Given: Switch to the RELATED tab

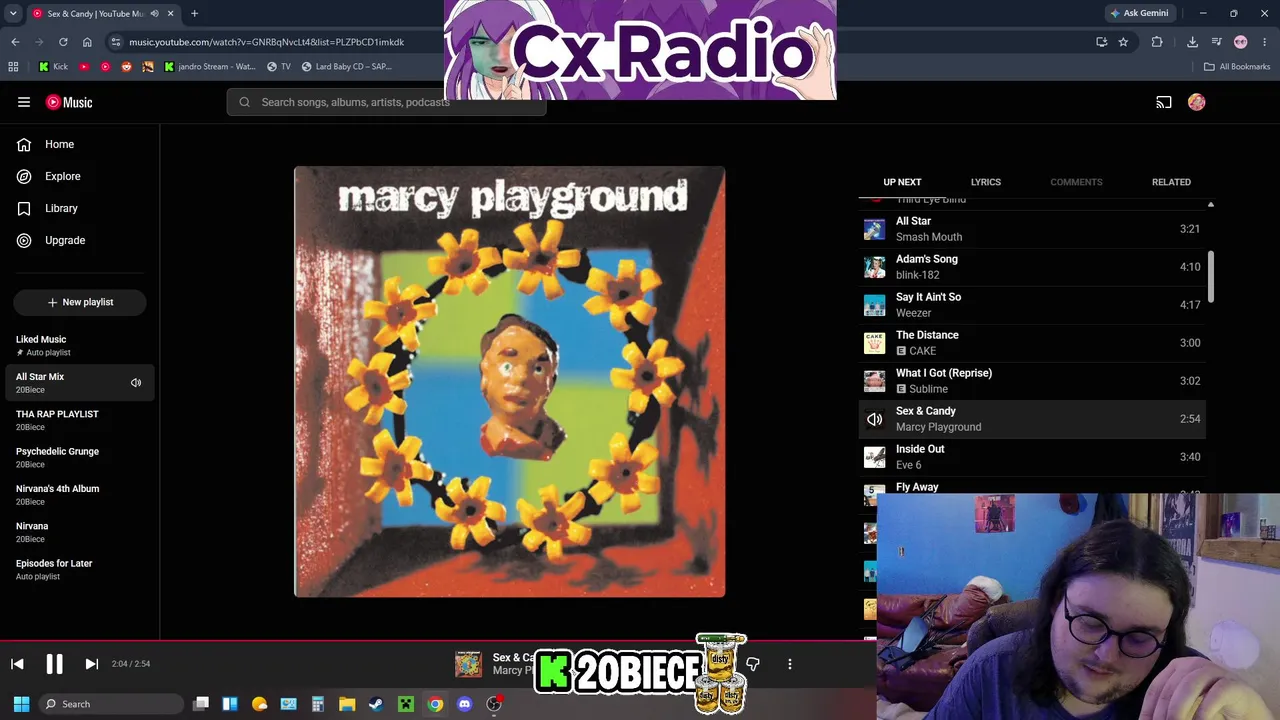Looking at the screenshot, I should tap(1171, 182).
